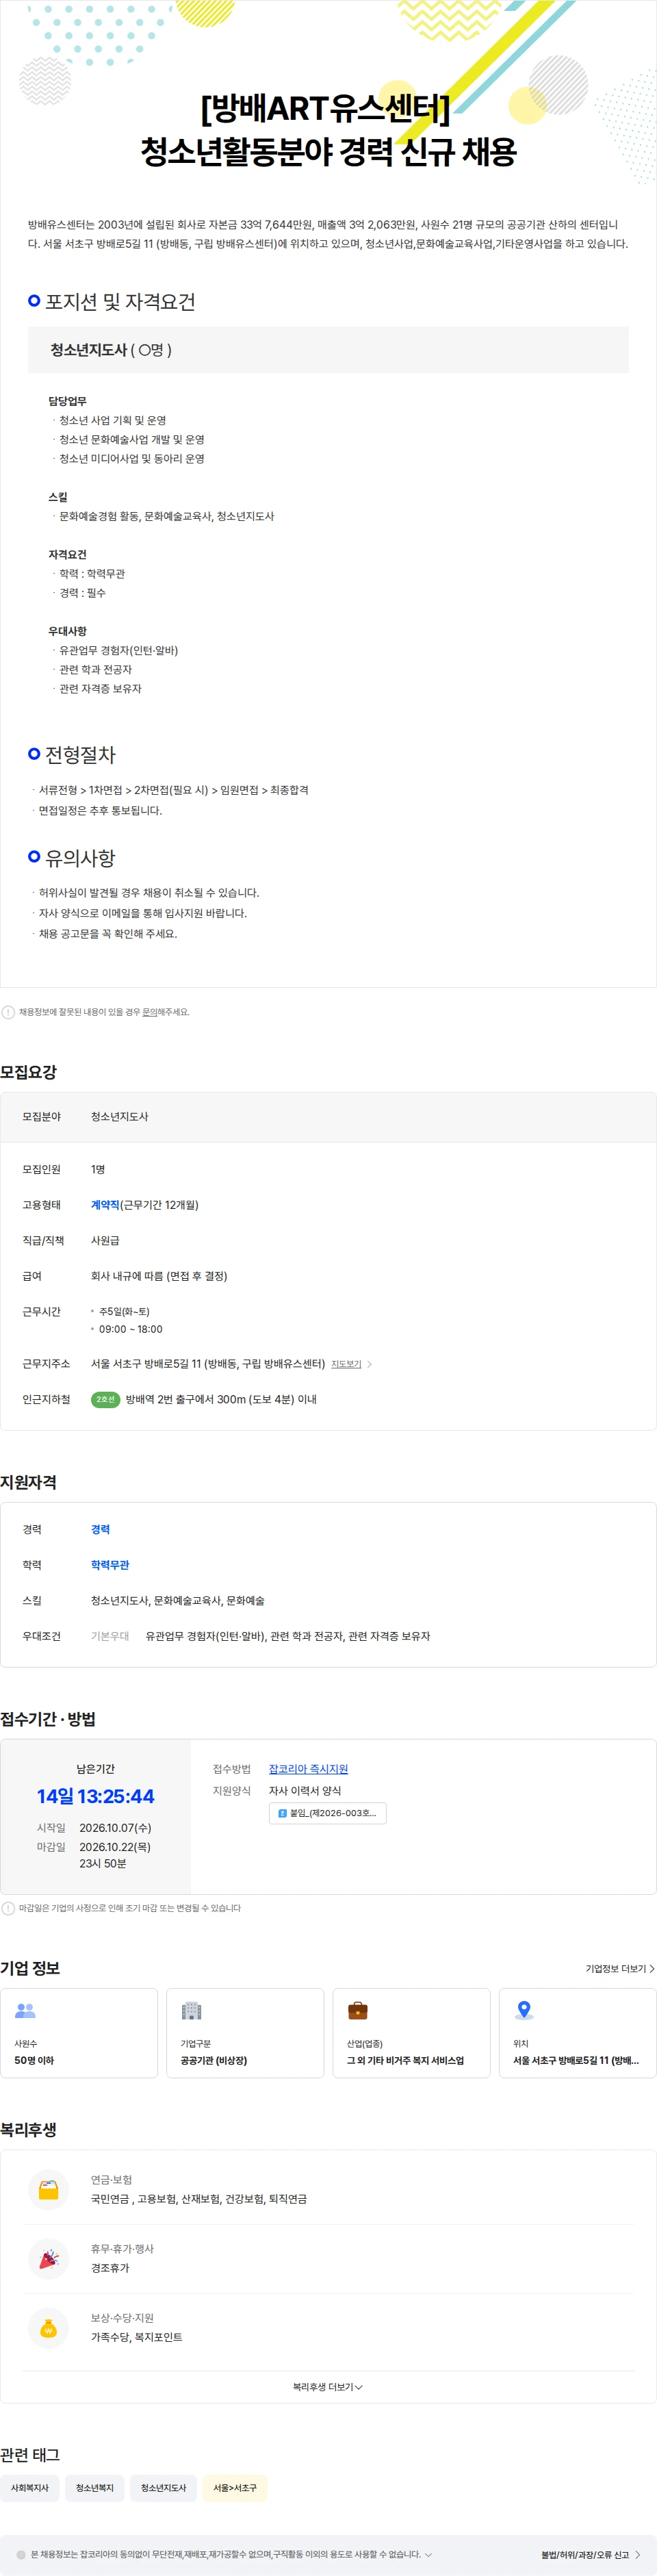Click the 연금·보험 benefits icon
657x2576 pixels.
(x=48, y=2189)
